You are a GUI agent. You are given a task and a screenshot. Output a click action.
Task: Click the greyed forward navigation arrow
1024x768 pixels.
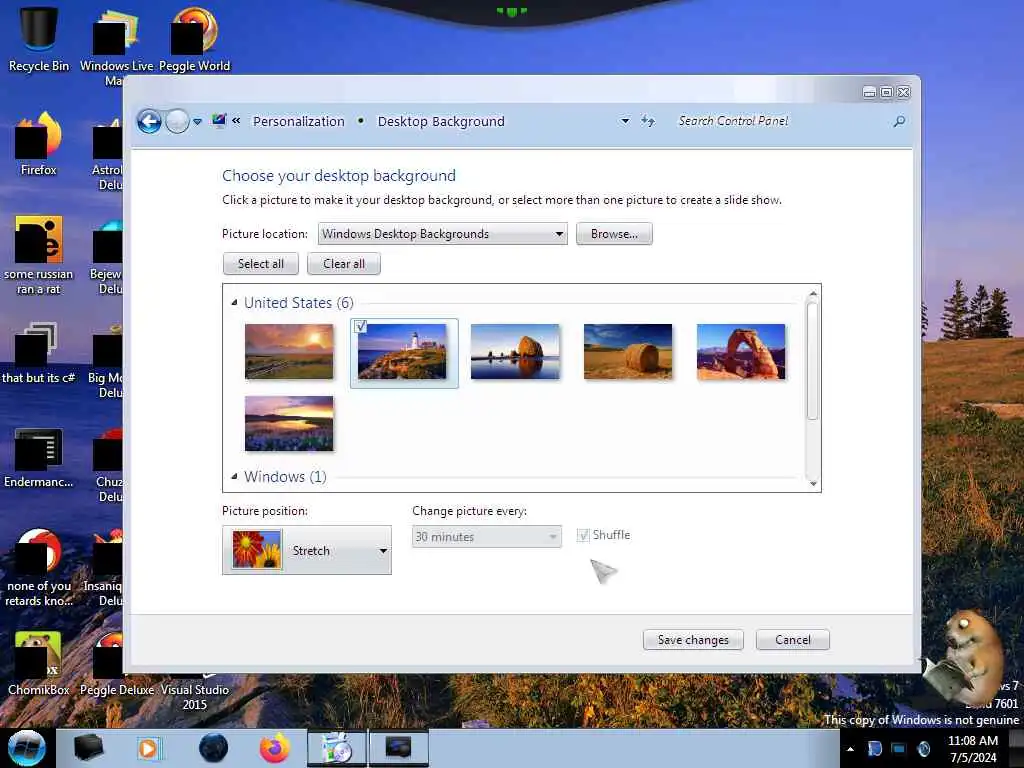click(x=177, y=121)
